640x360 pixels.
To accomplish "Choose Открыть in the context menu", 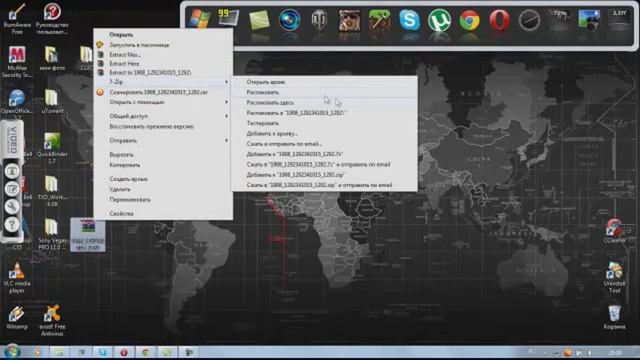I will 163,35.
